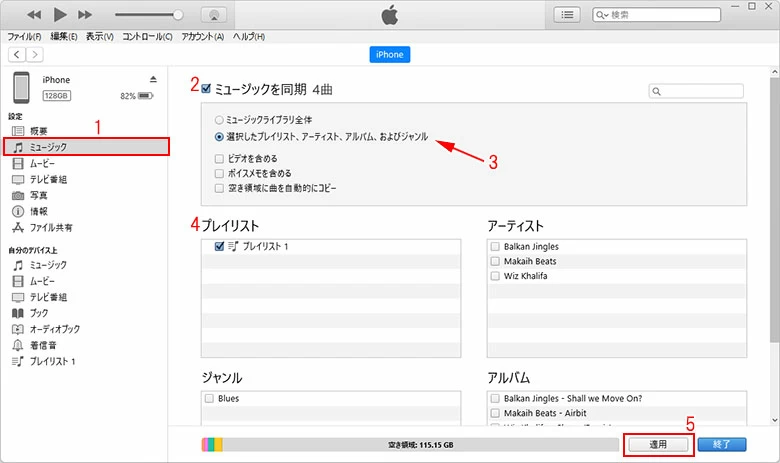
Task: Enable the ビデオを含める checkbox
Action: coord(219,158)
